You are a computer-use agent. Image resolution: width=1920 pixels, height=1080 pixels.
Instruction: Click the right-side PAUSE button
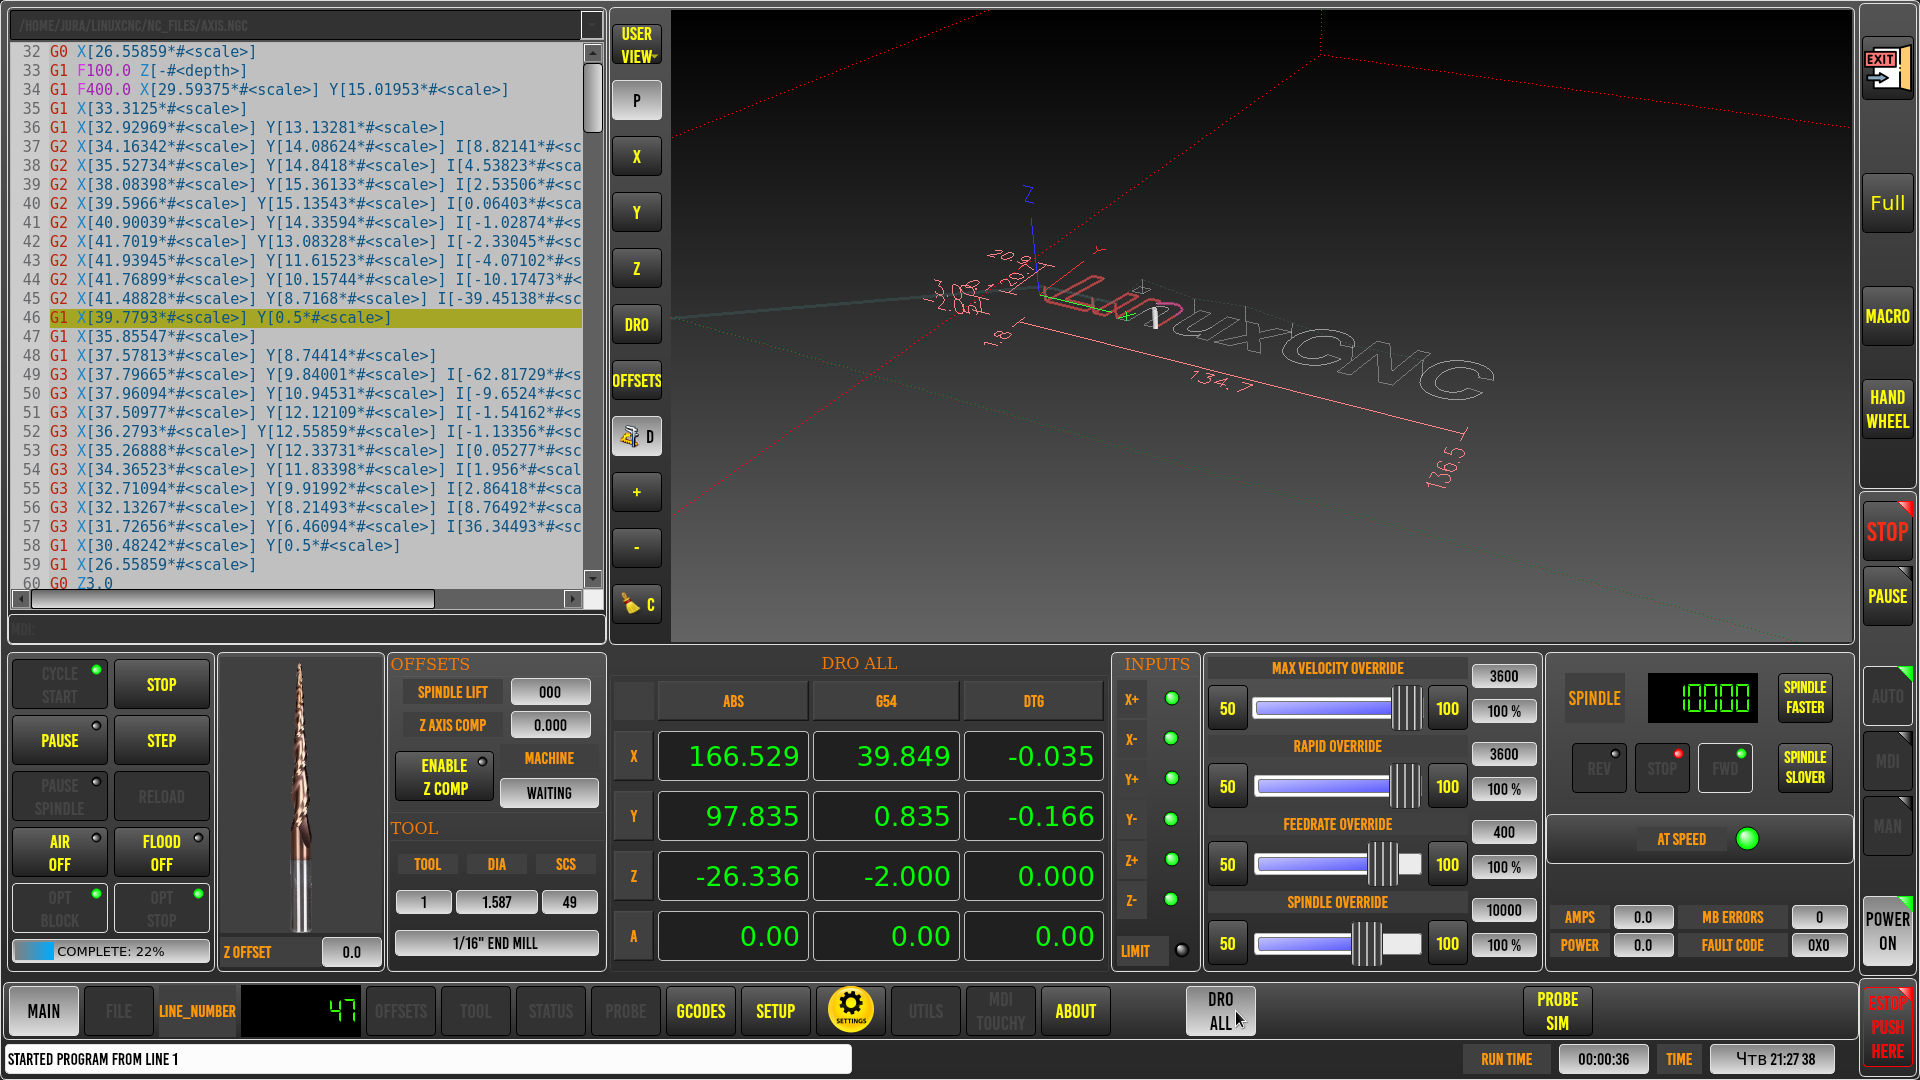pyautogui.click(x=1887, y=596)
